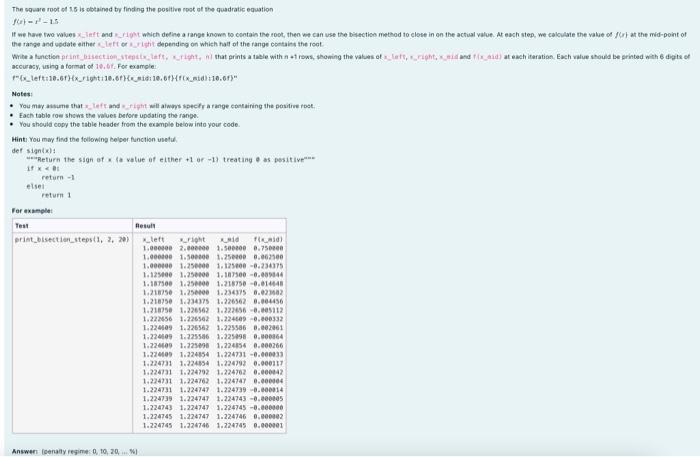This screenshot has height=457, width=700.
Task: Click the pink "10.6f" format code
Action: (x=105, y=66)
